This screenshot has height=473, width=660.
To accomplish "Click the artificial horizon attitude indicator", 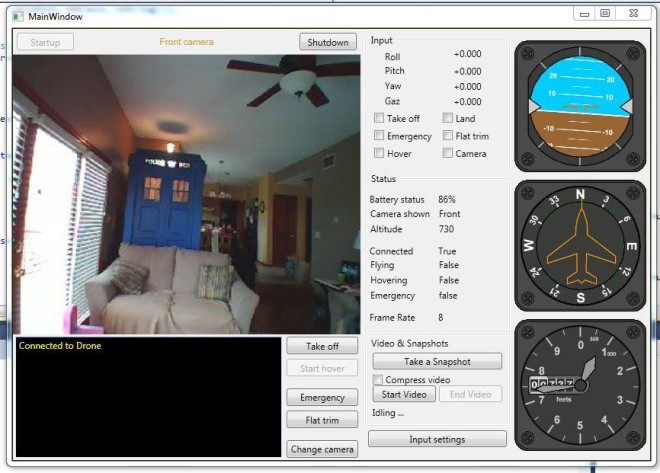I will [x=580, y=106].
